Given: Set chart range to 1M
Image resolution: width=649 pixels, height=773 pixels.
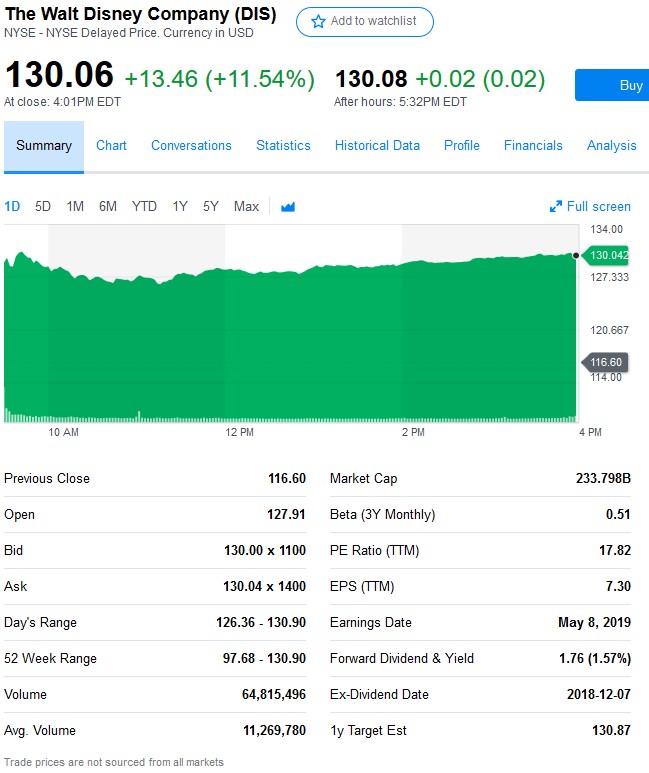Looking at the screenshot, I should 75,207.
